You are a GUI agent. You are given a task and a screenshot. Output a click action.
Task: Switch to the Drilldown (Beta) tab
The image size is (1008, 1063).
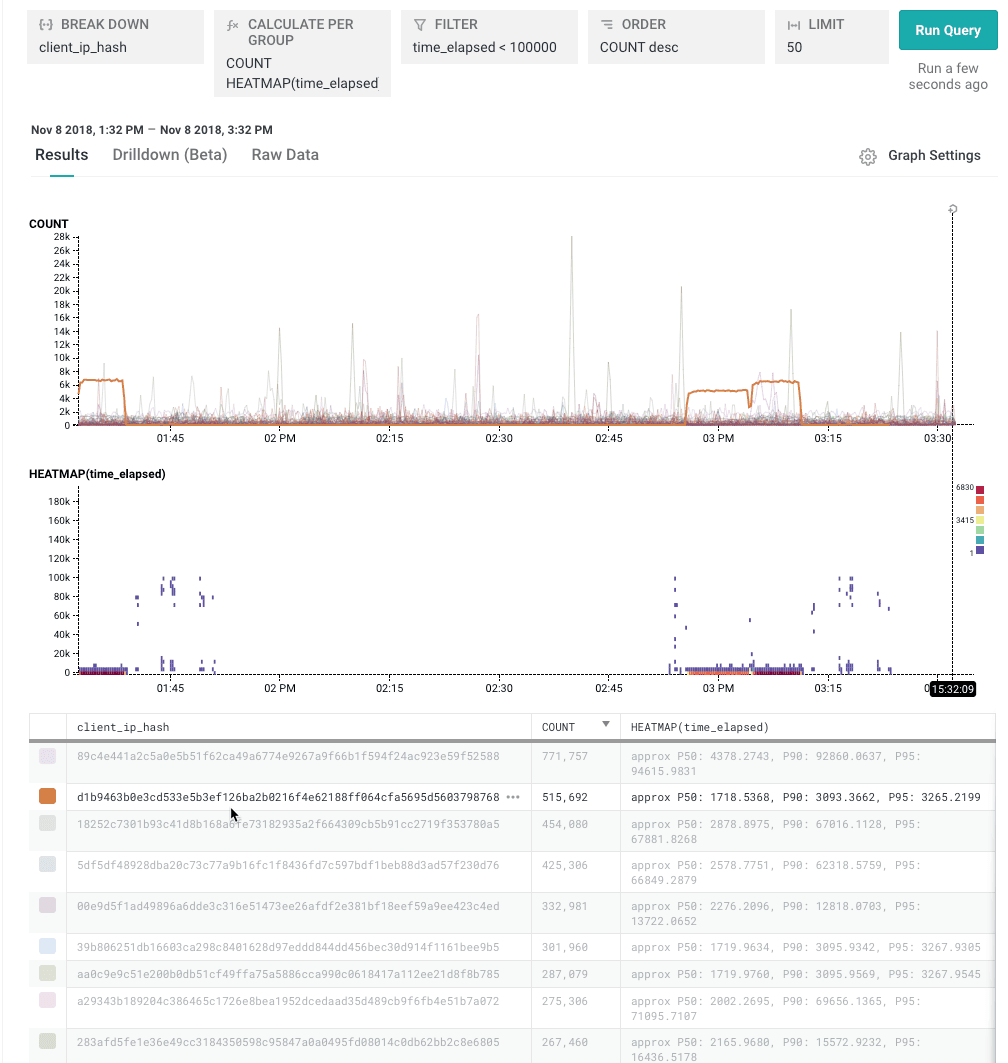click(x=170, y=155)
